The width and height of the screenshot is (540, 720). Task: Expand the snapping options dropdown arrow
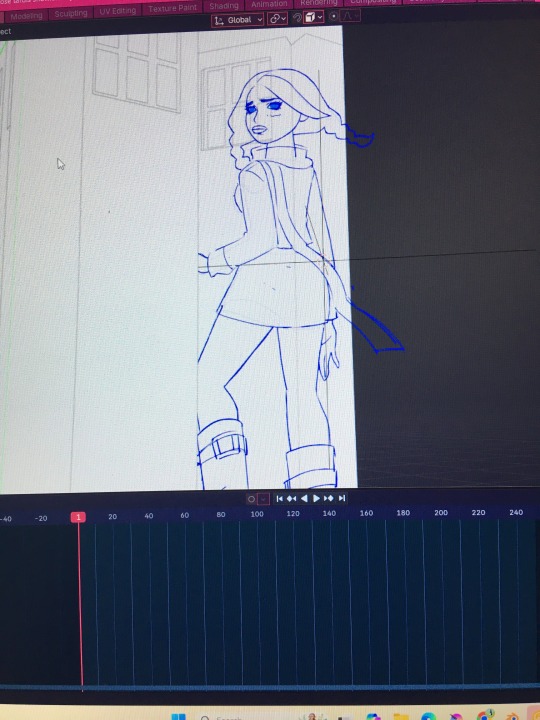tap(321, 17)
